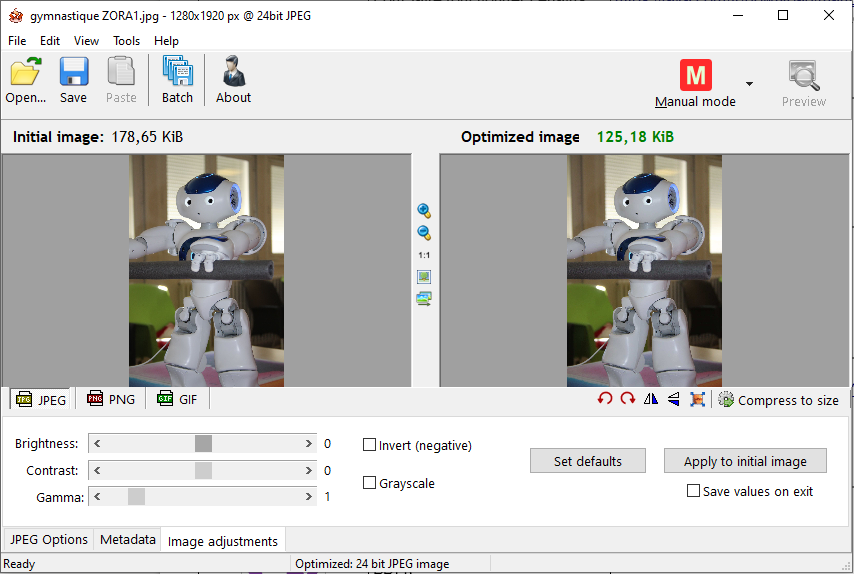Click the optimized image preview
Viewport: 854px width, 574px height.
tap(644, 271)
